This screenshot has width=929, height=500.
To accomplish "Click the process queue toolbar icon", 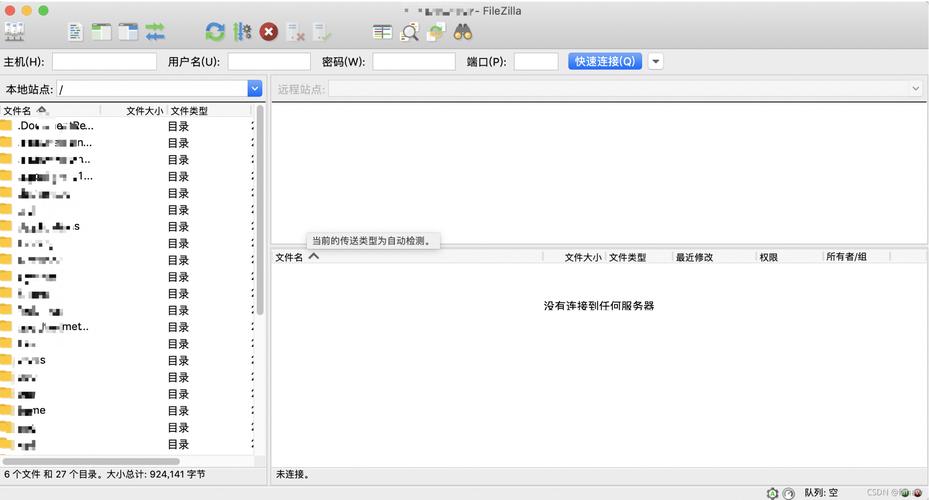I will pos(242,32).
